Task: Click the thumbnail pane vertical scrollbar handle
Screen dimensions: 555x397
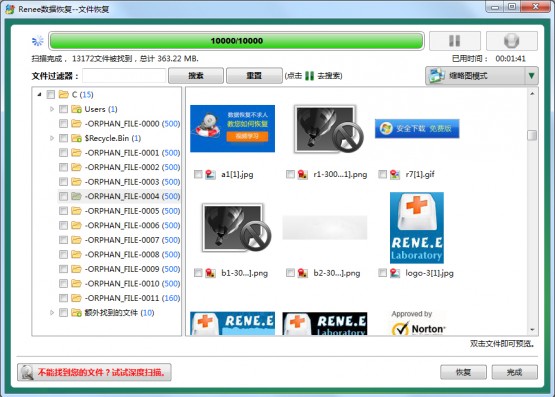Action: 532,135
